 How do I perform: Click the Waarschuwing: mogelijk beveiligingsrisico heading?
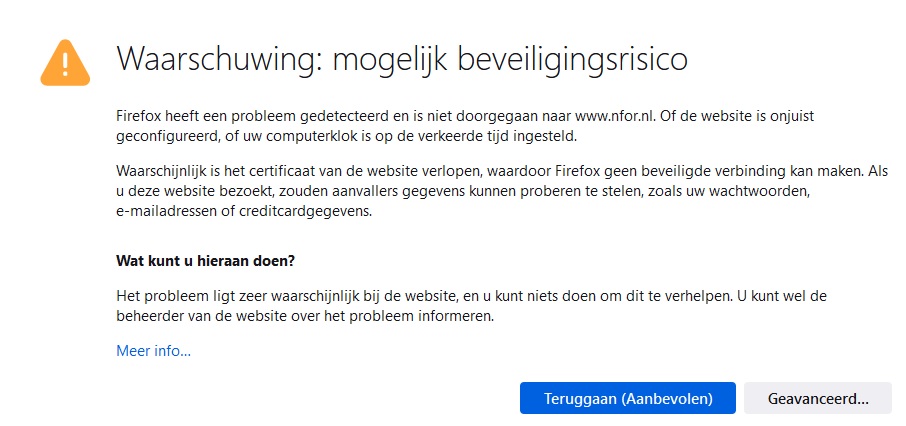click(402, 59)
